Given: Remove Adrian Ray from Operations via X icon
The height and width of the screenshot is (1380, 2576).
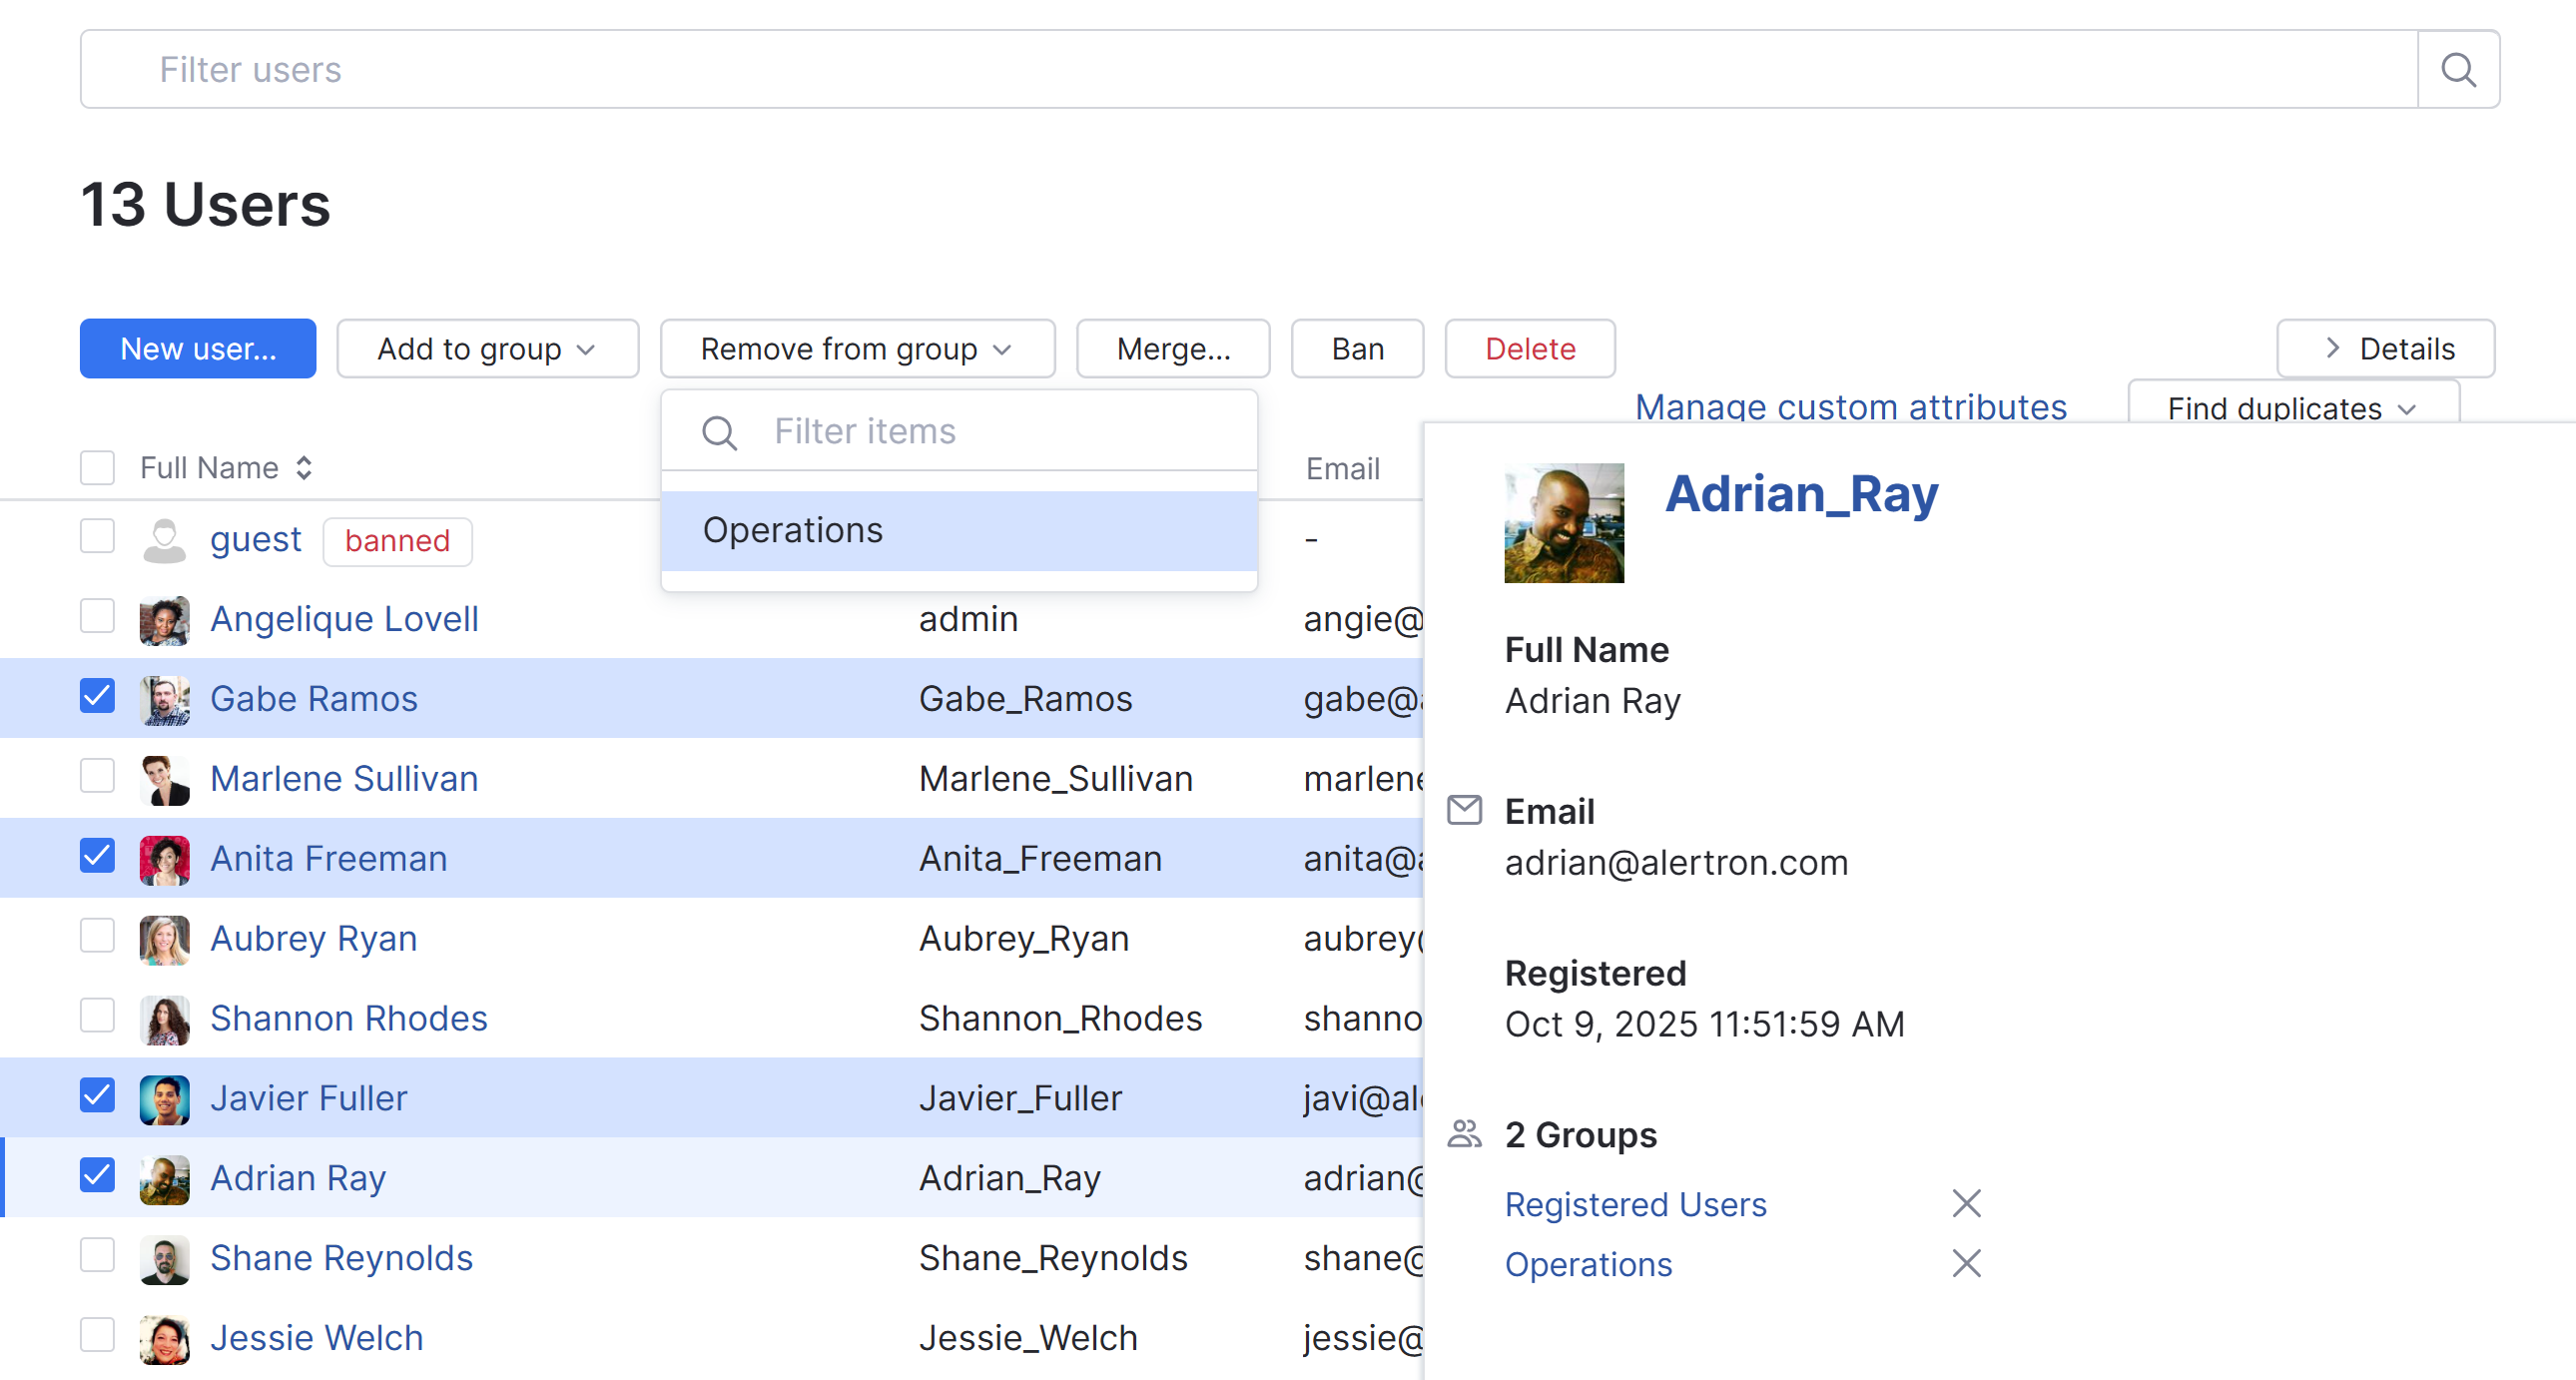Looking at the screenshot, I should 1965,1263.
